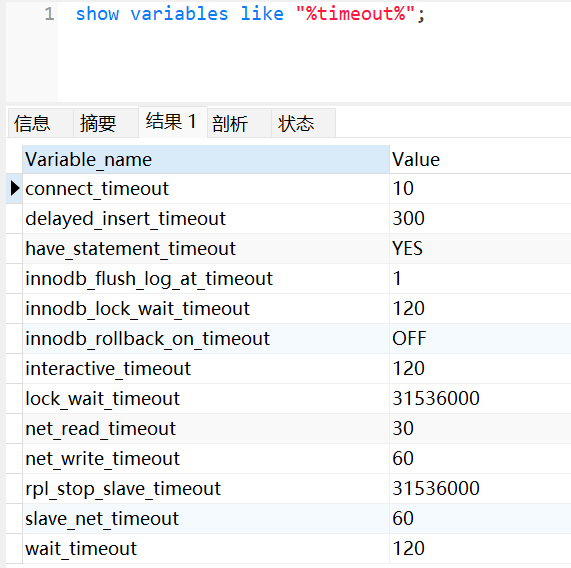This screenshot has height=568, width=571.
Task: Click the Value column header
Action: tap(480, 159)
